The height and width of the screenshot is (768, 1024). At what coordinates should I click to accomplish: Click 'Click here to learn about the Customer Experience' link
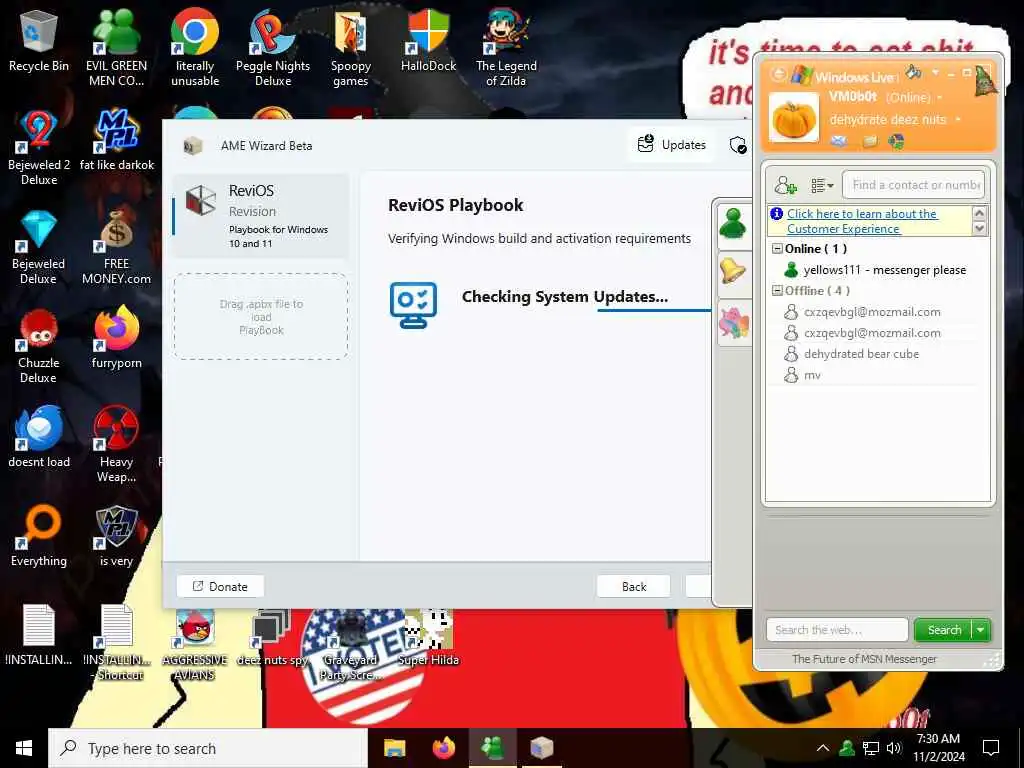[862, 221]
